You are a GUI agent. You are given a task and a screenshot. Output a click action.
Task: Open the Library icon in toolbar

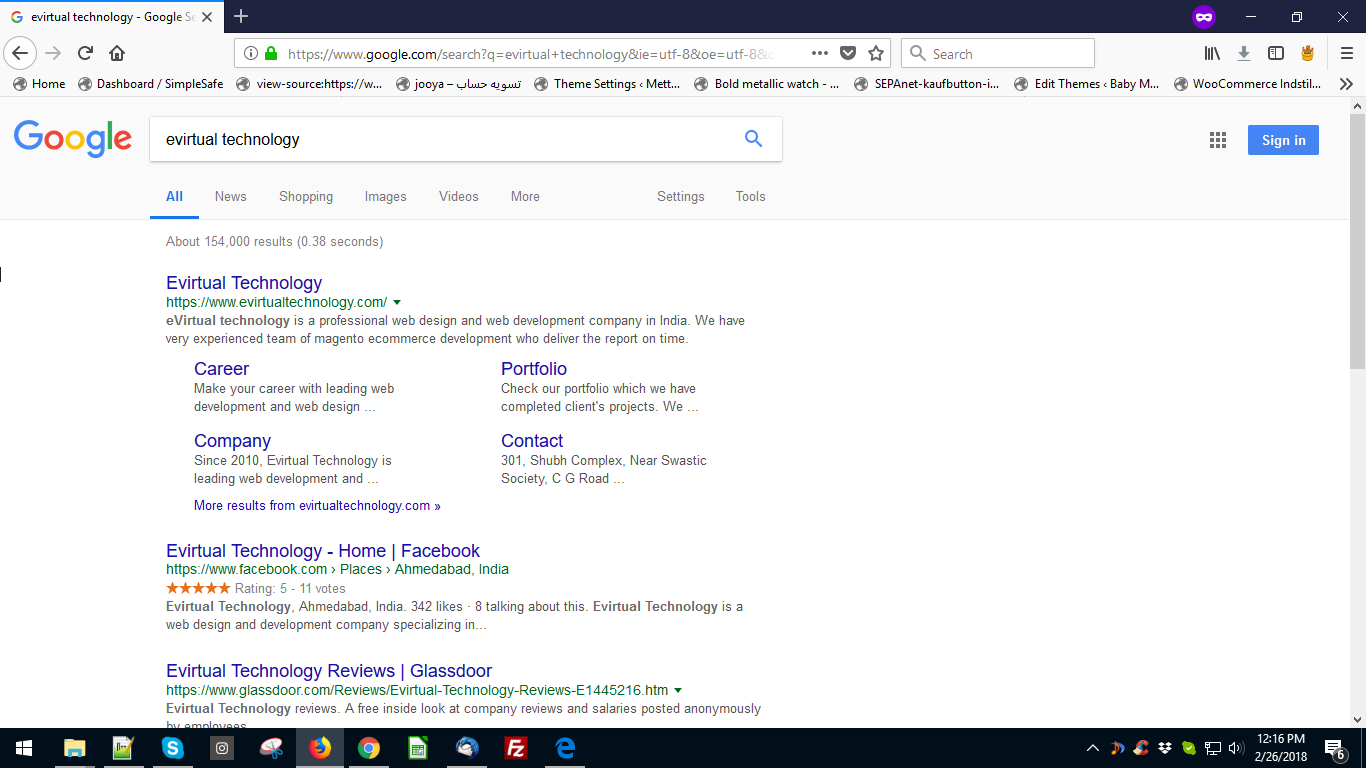[1212, 53]
